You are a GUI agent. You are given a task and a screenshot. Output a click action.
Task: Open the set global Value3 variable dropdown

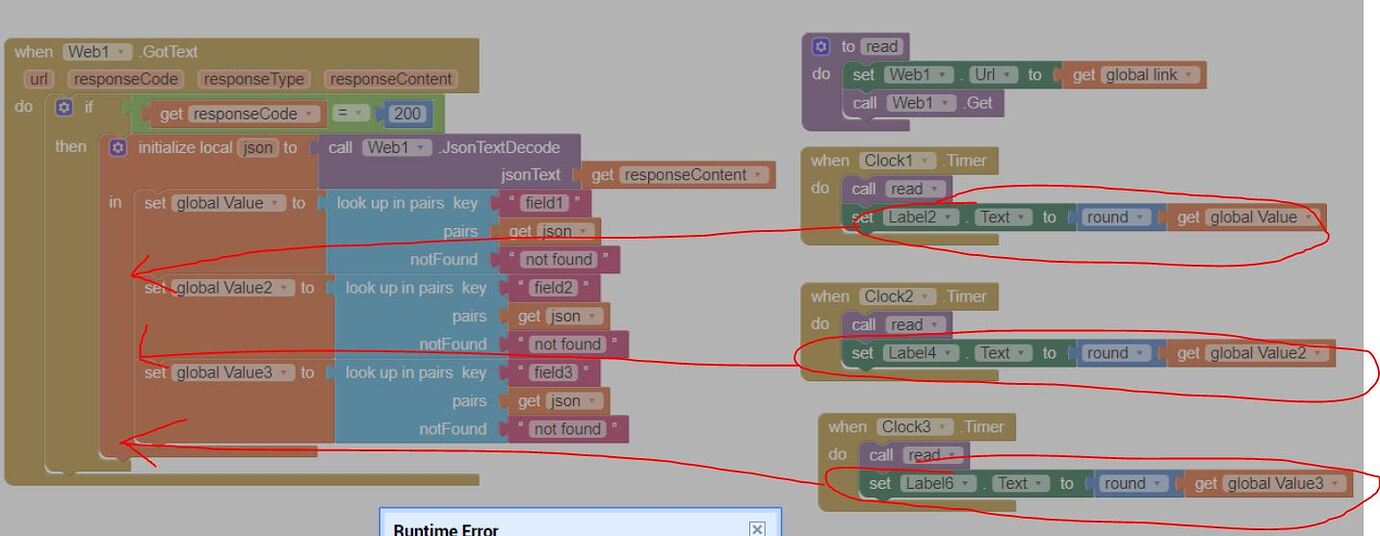tap(233, 372)
